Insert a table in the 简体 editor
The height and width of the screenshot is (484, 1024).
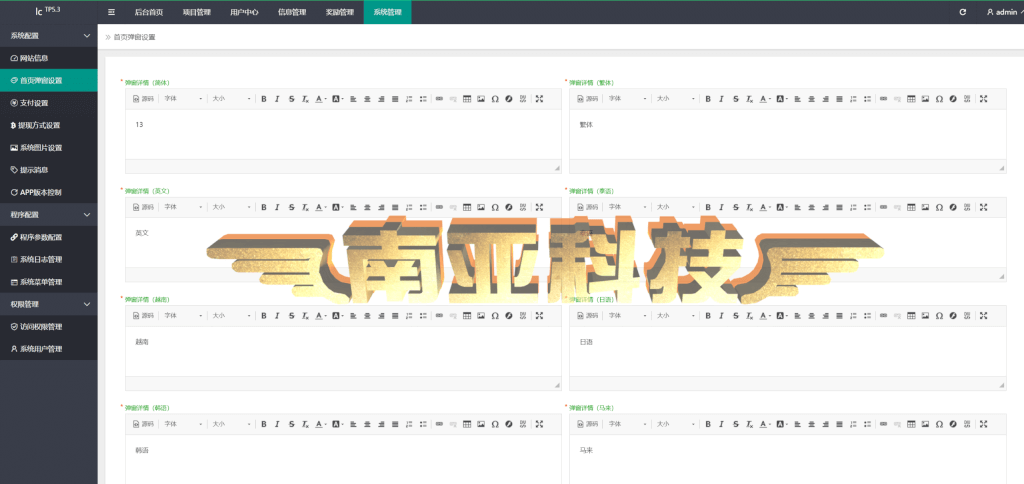point(467,99)
